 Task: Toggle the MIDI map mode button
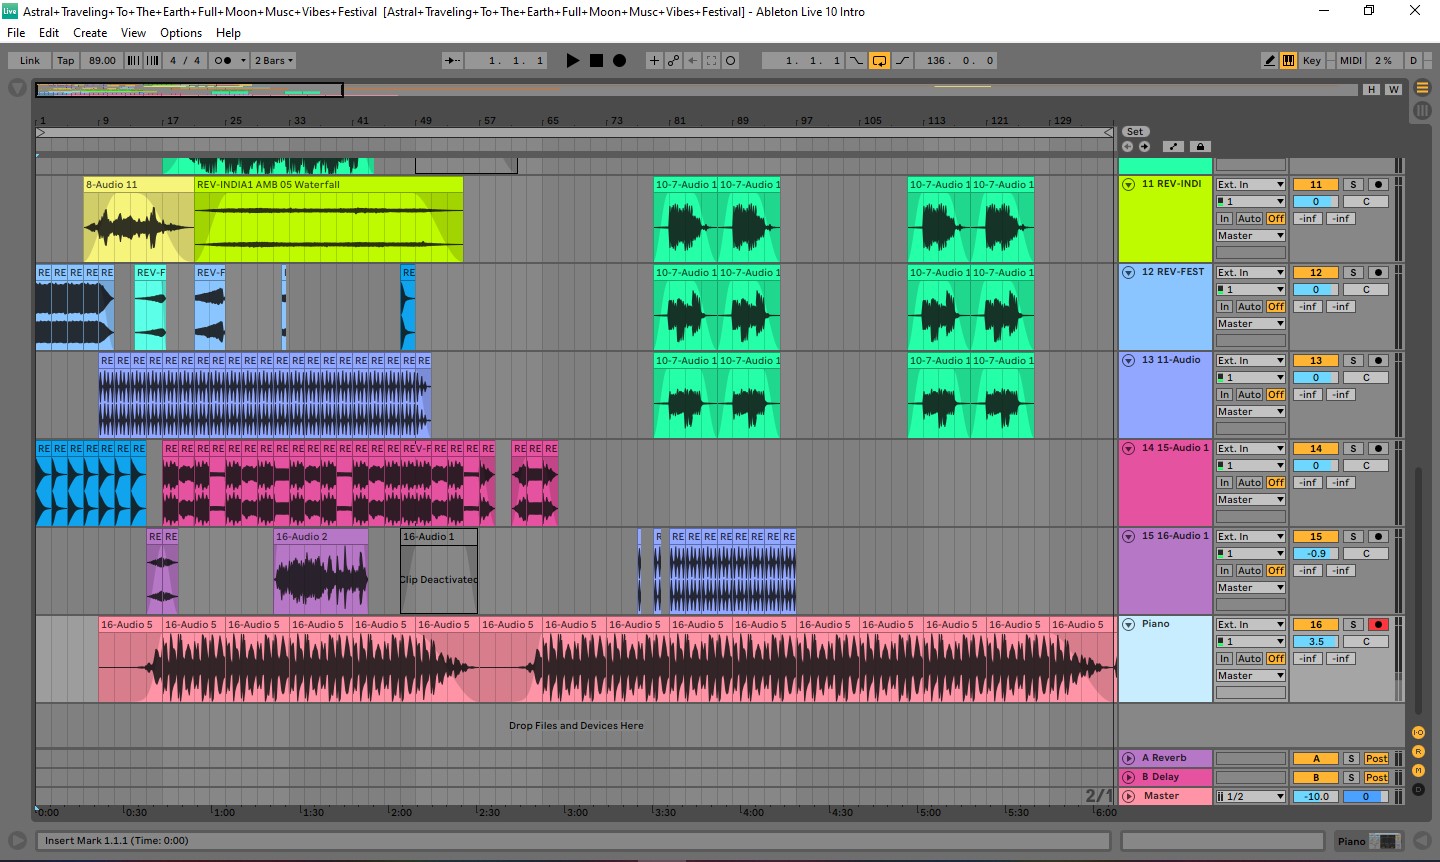point(1351,61)
